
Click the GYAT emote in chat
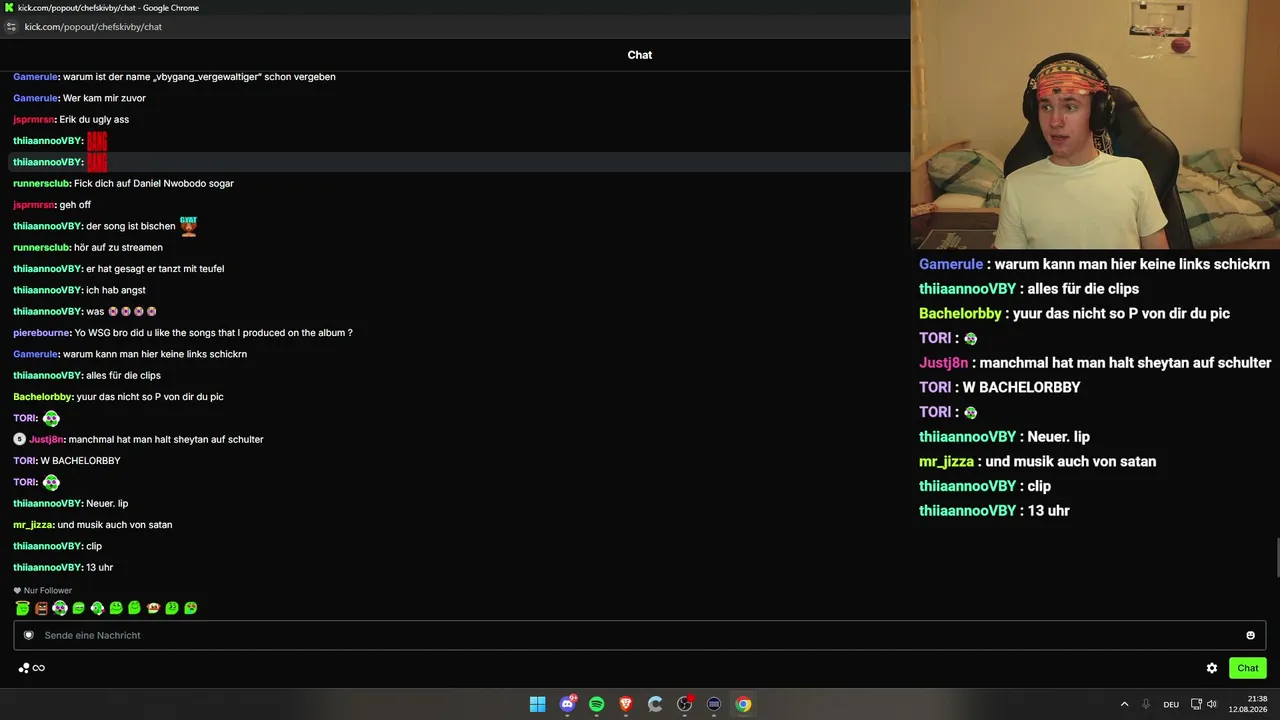(x=188, y=226)
